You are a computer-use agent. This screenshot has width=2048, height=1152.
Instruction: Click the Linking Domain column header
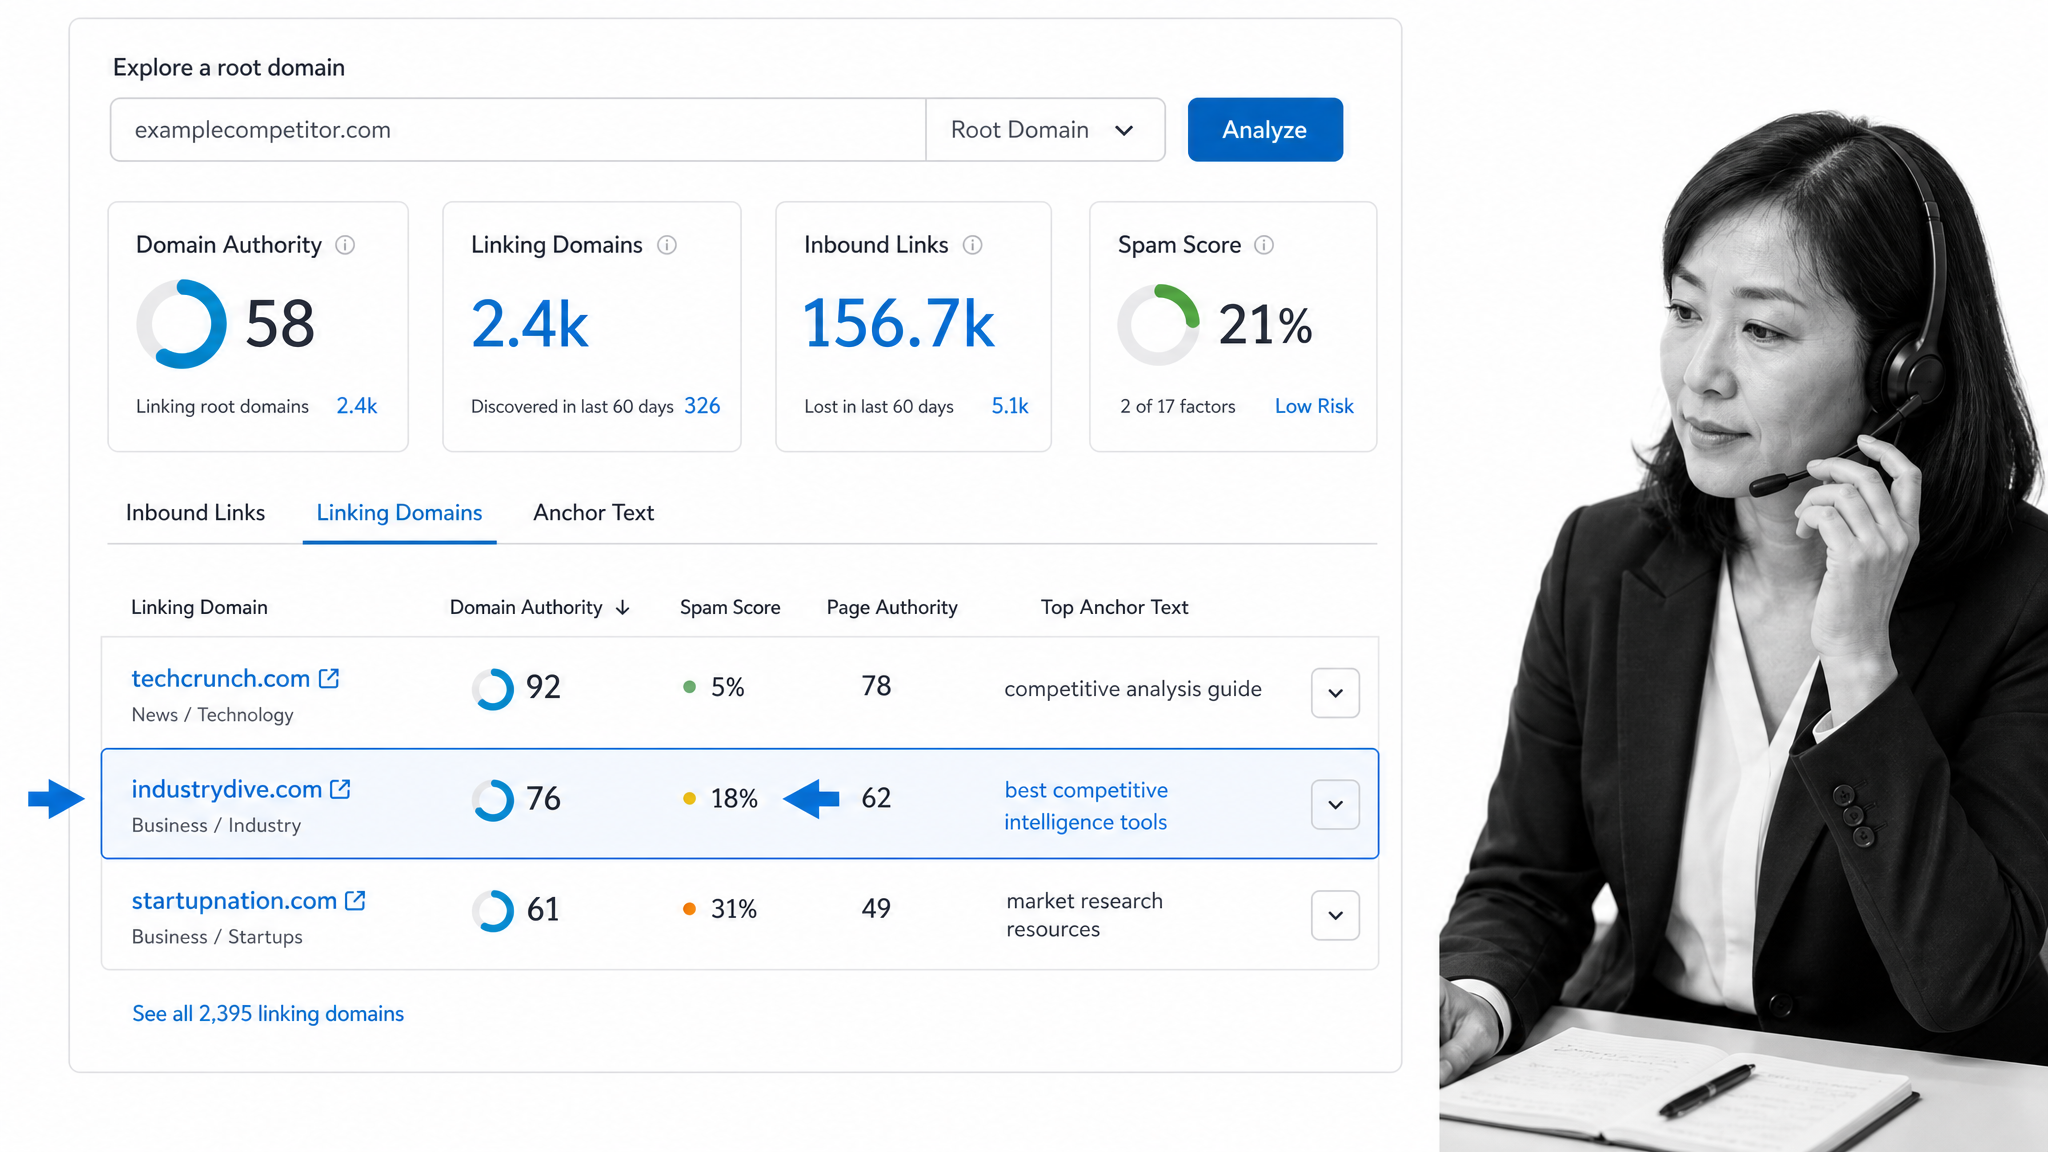[x=199, y=608]
